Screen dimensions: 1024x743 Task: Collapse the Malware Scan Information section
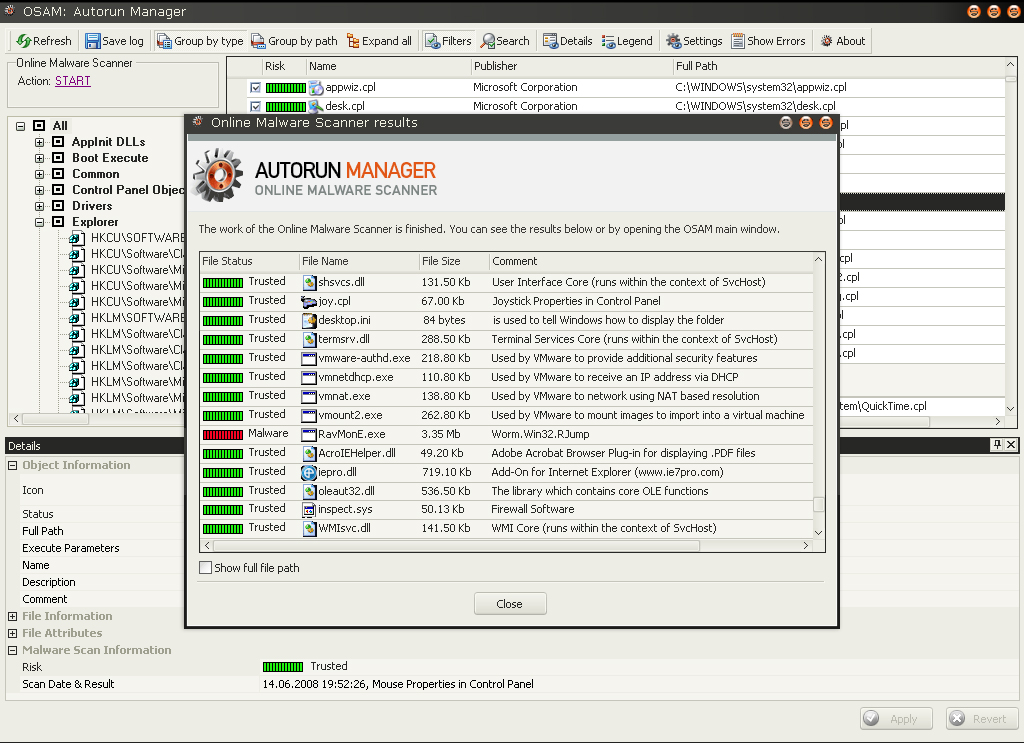[12, 650]
